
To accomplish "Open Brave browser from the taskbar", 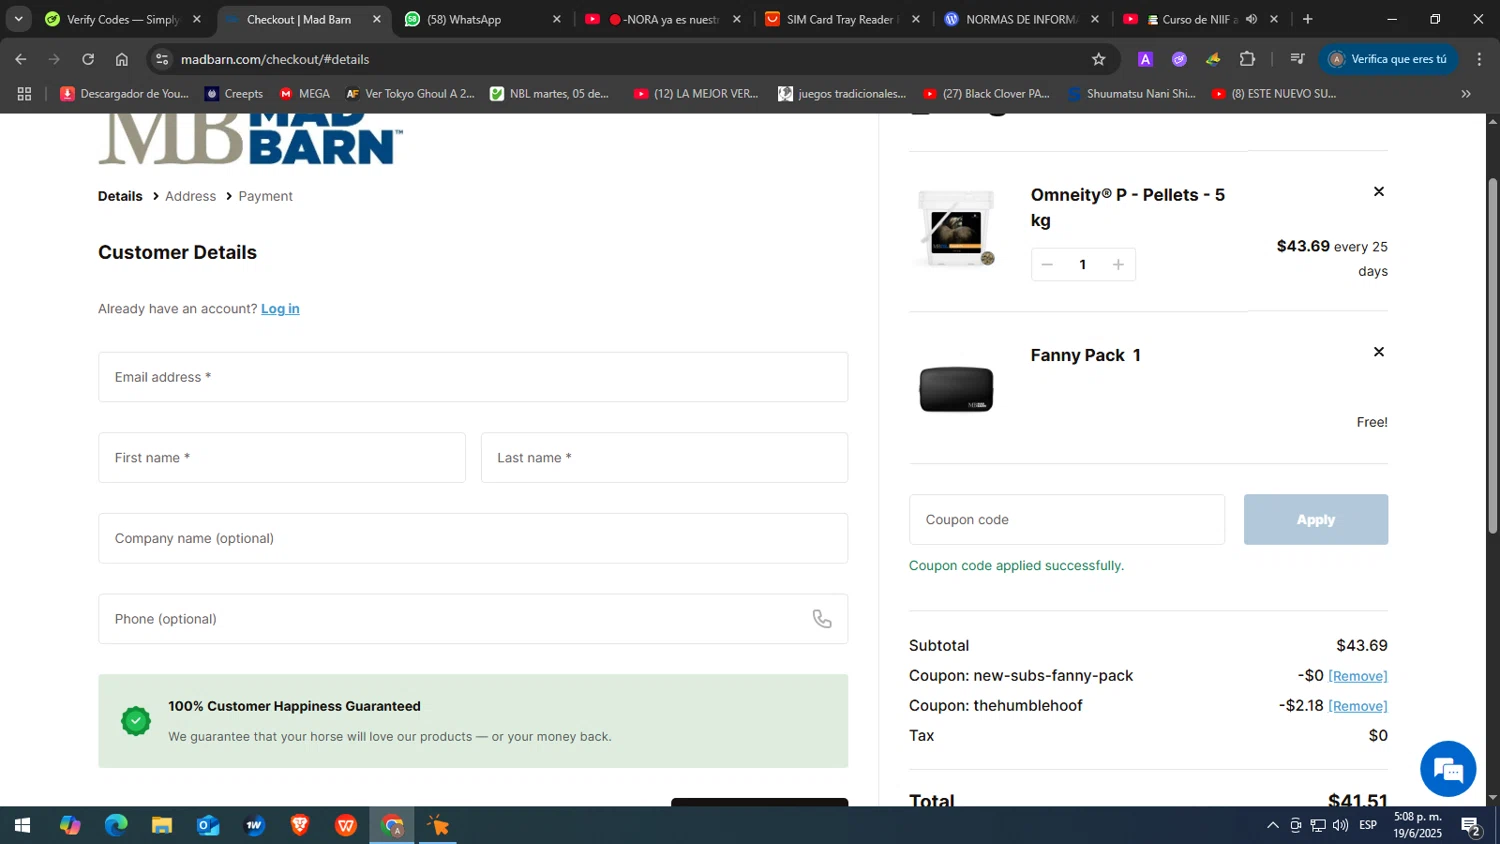I will 300,825.
